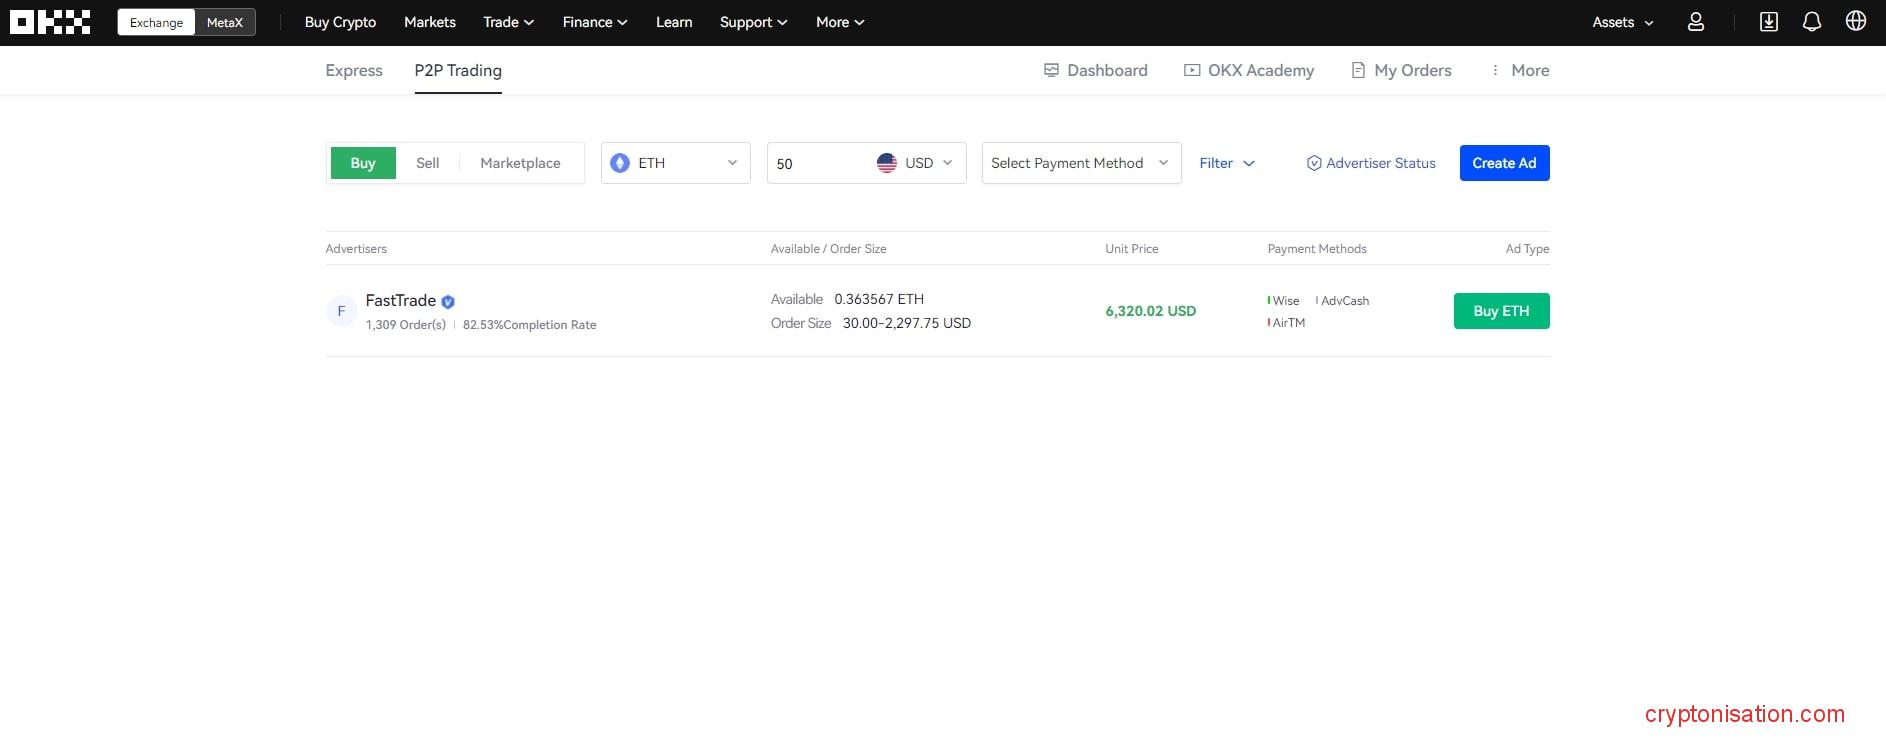Click the 30.00–2,297.75 USD order size

click(907, 323)
